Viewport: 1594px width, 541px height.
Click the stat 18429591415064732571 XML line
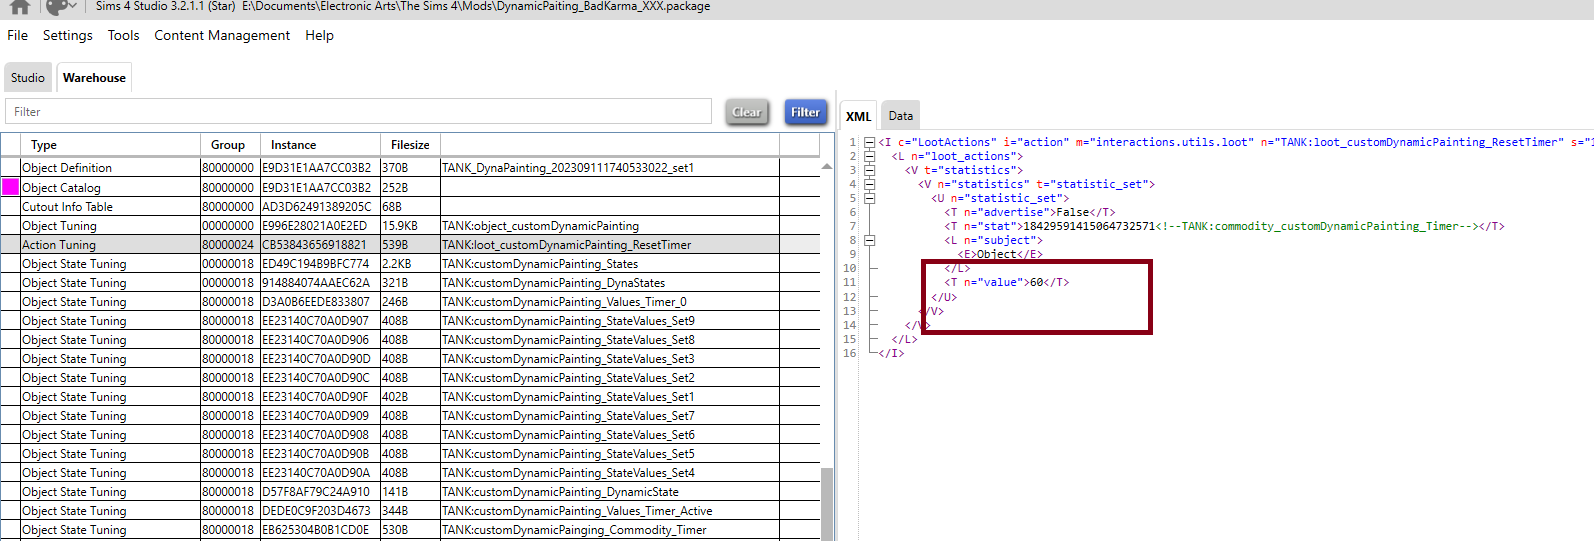tap(1224, 227)
